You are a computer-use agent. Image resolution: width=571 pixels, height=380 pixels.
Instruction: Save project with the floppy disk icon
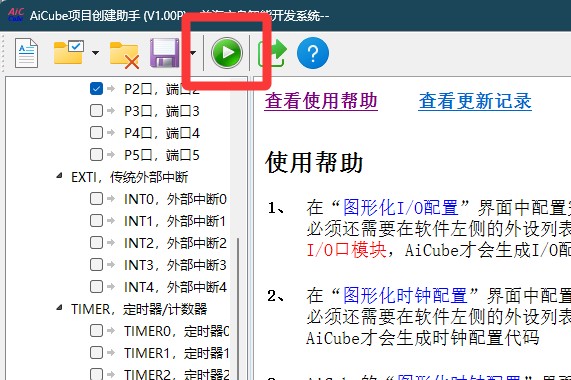pyautogui.click(x=165, y=53)
